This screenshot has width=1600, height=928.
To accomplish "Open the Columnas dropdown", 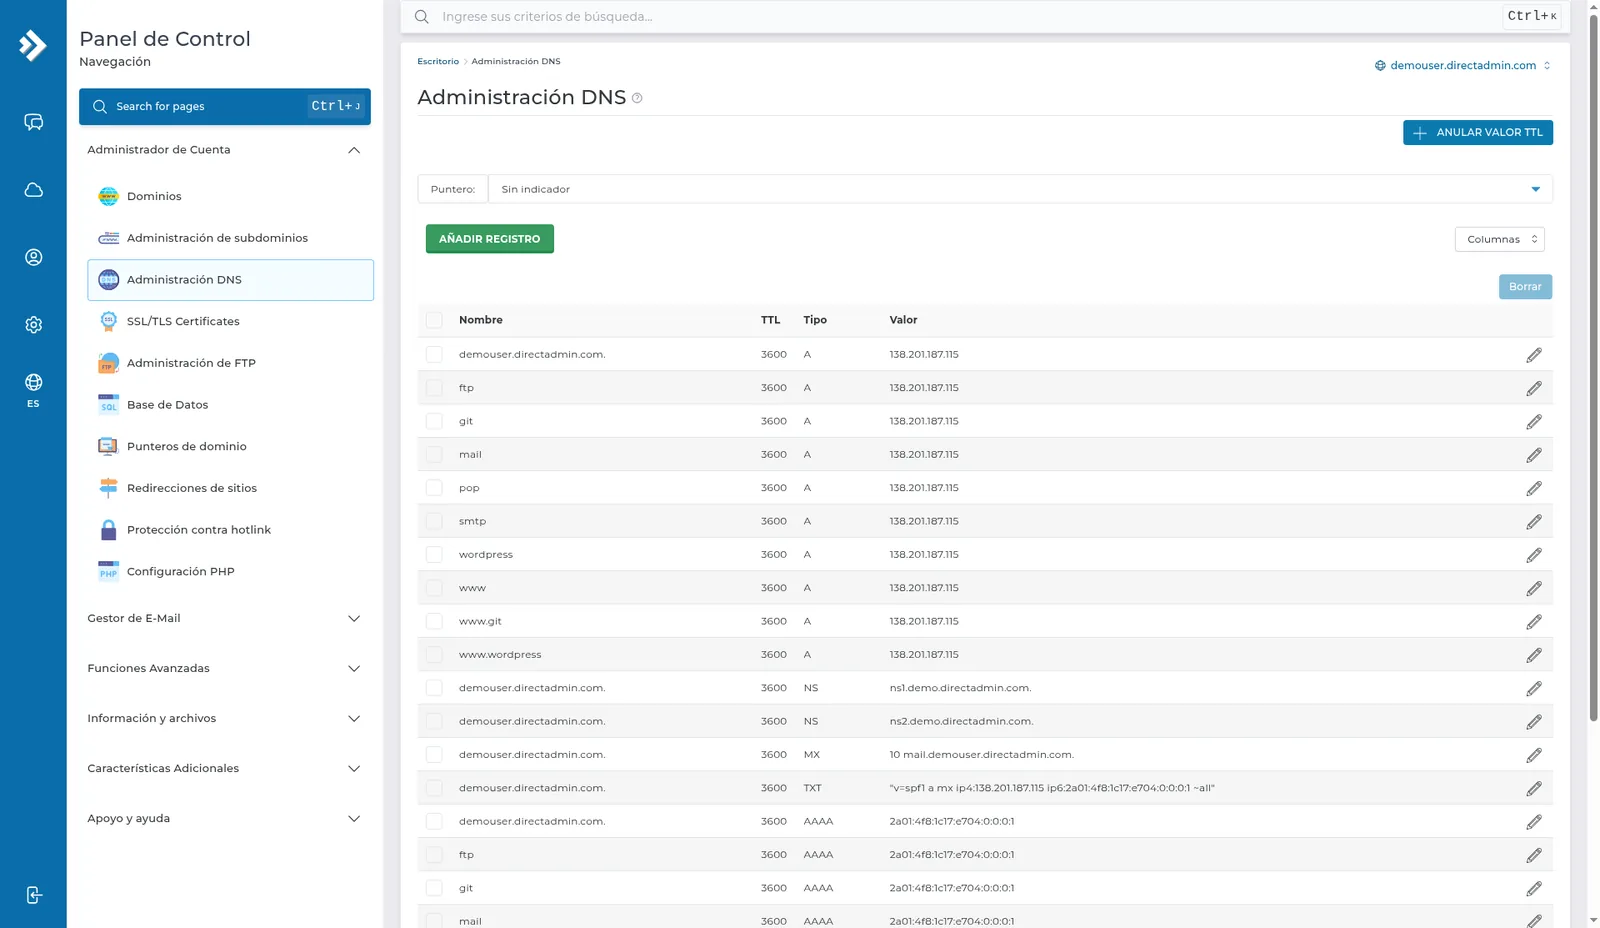I will (1499, 239).
